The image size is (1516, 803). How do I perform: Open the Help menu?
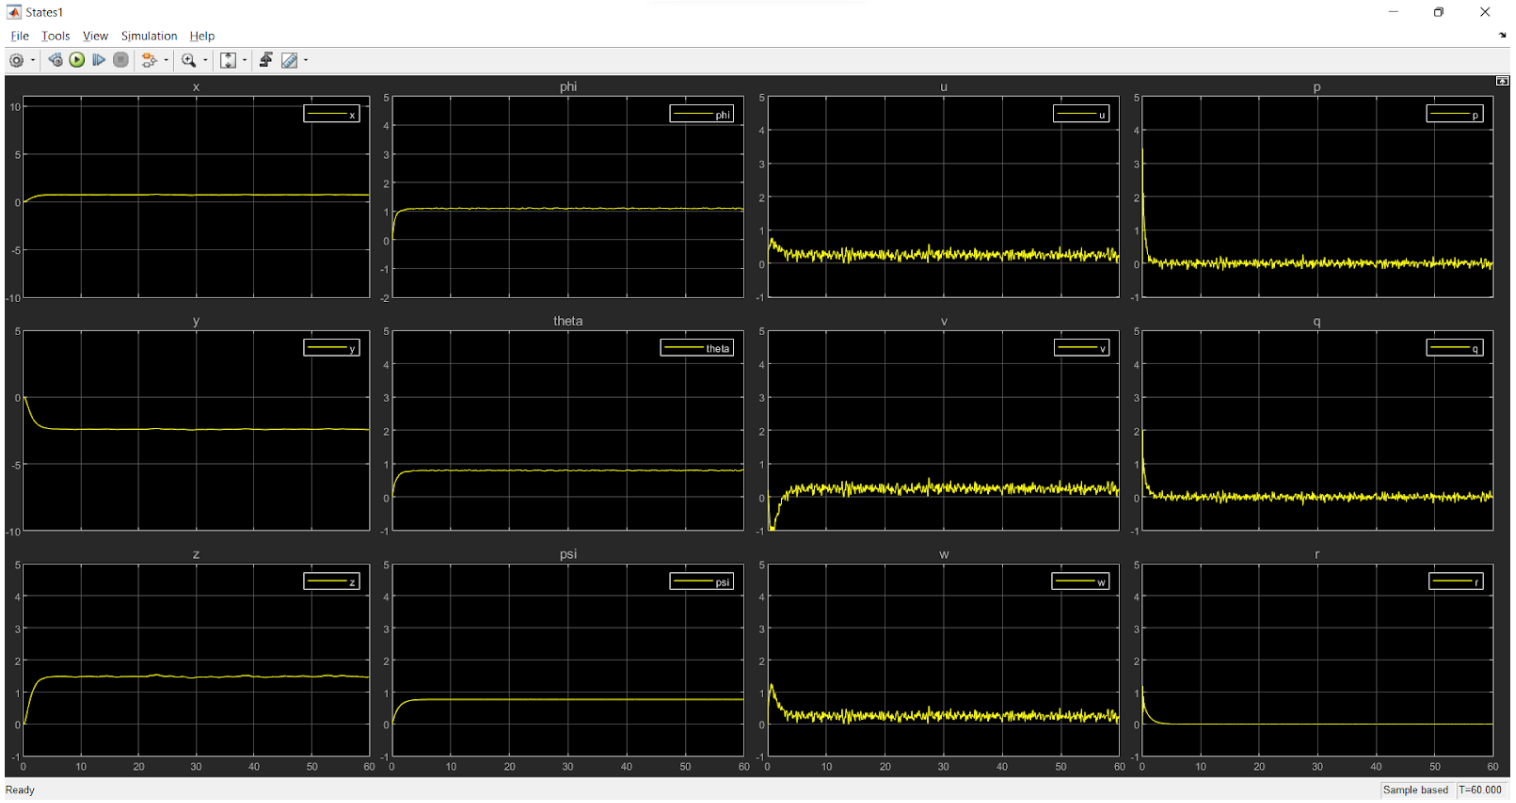[202, 36]
